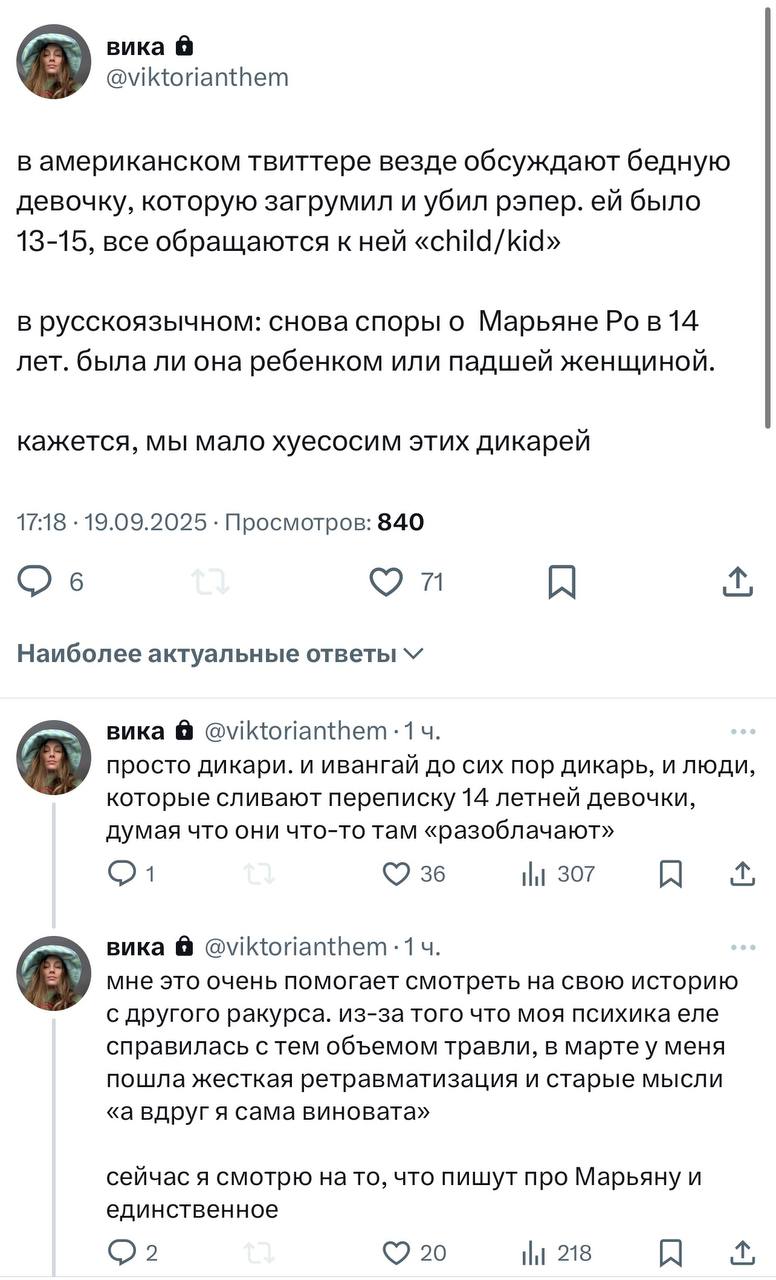
Task: Open more options on second reply
Action: coord(743,946)
